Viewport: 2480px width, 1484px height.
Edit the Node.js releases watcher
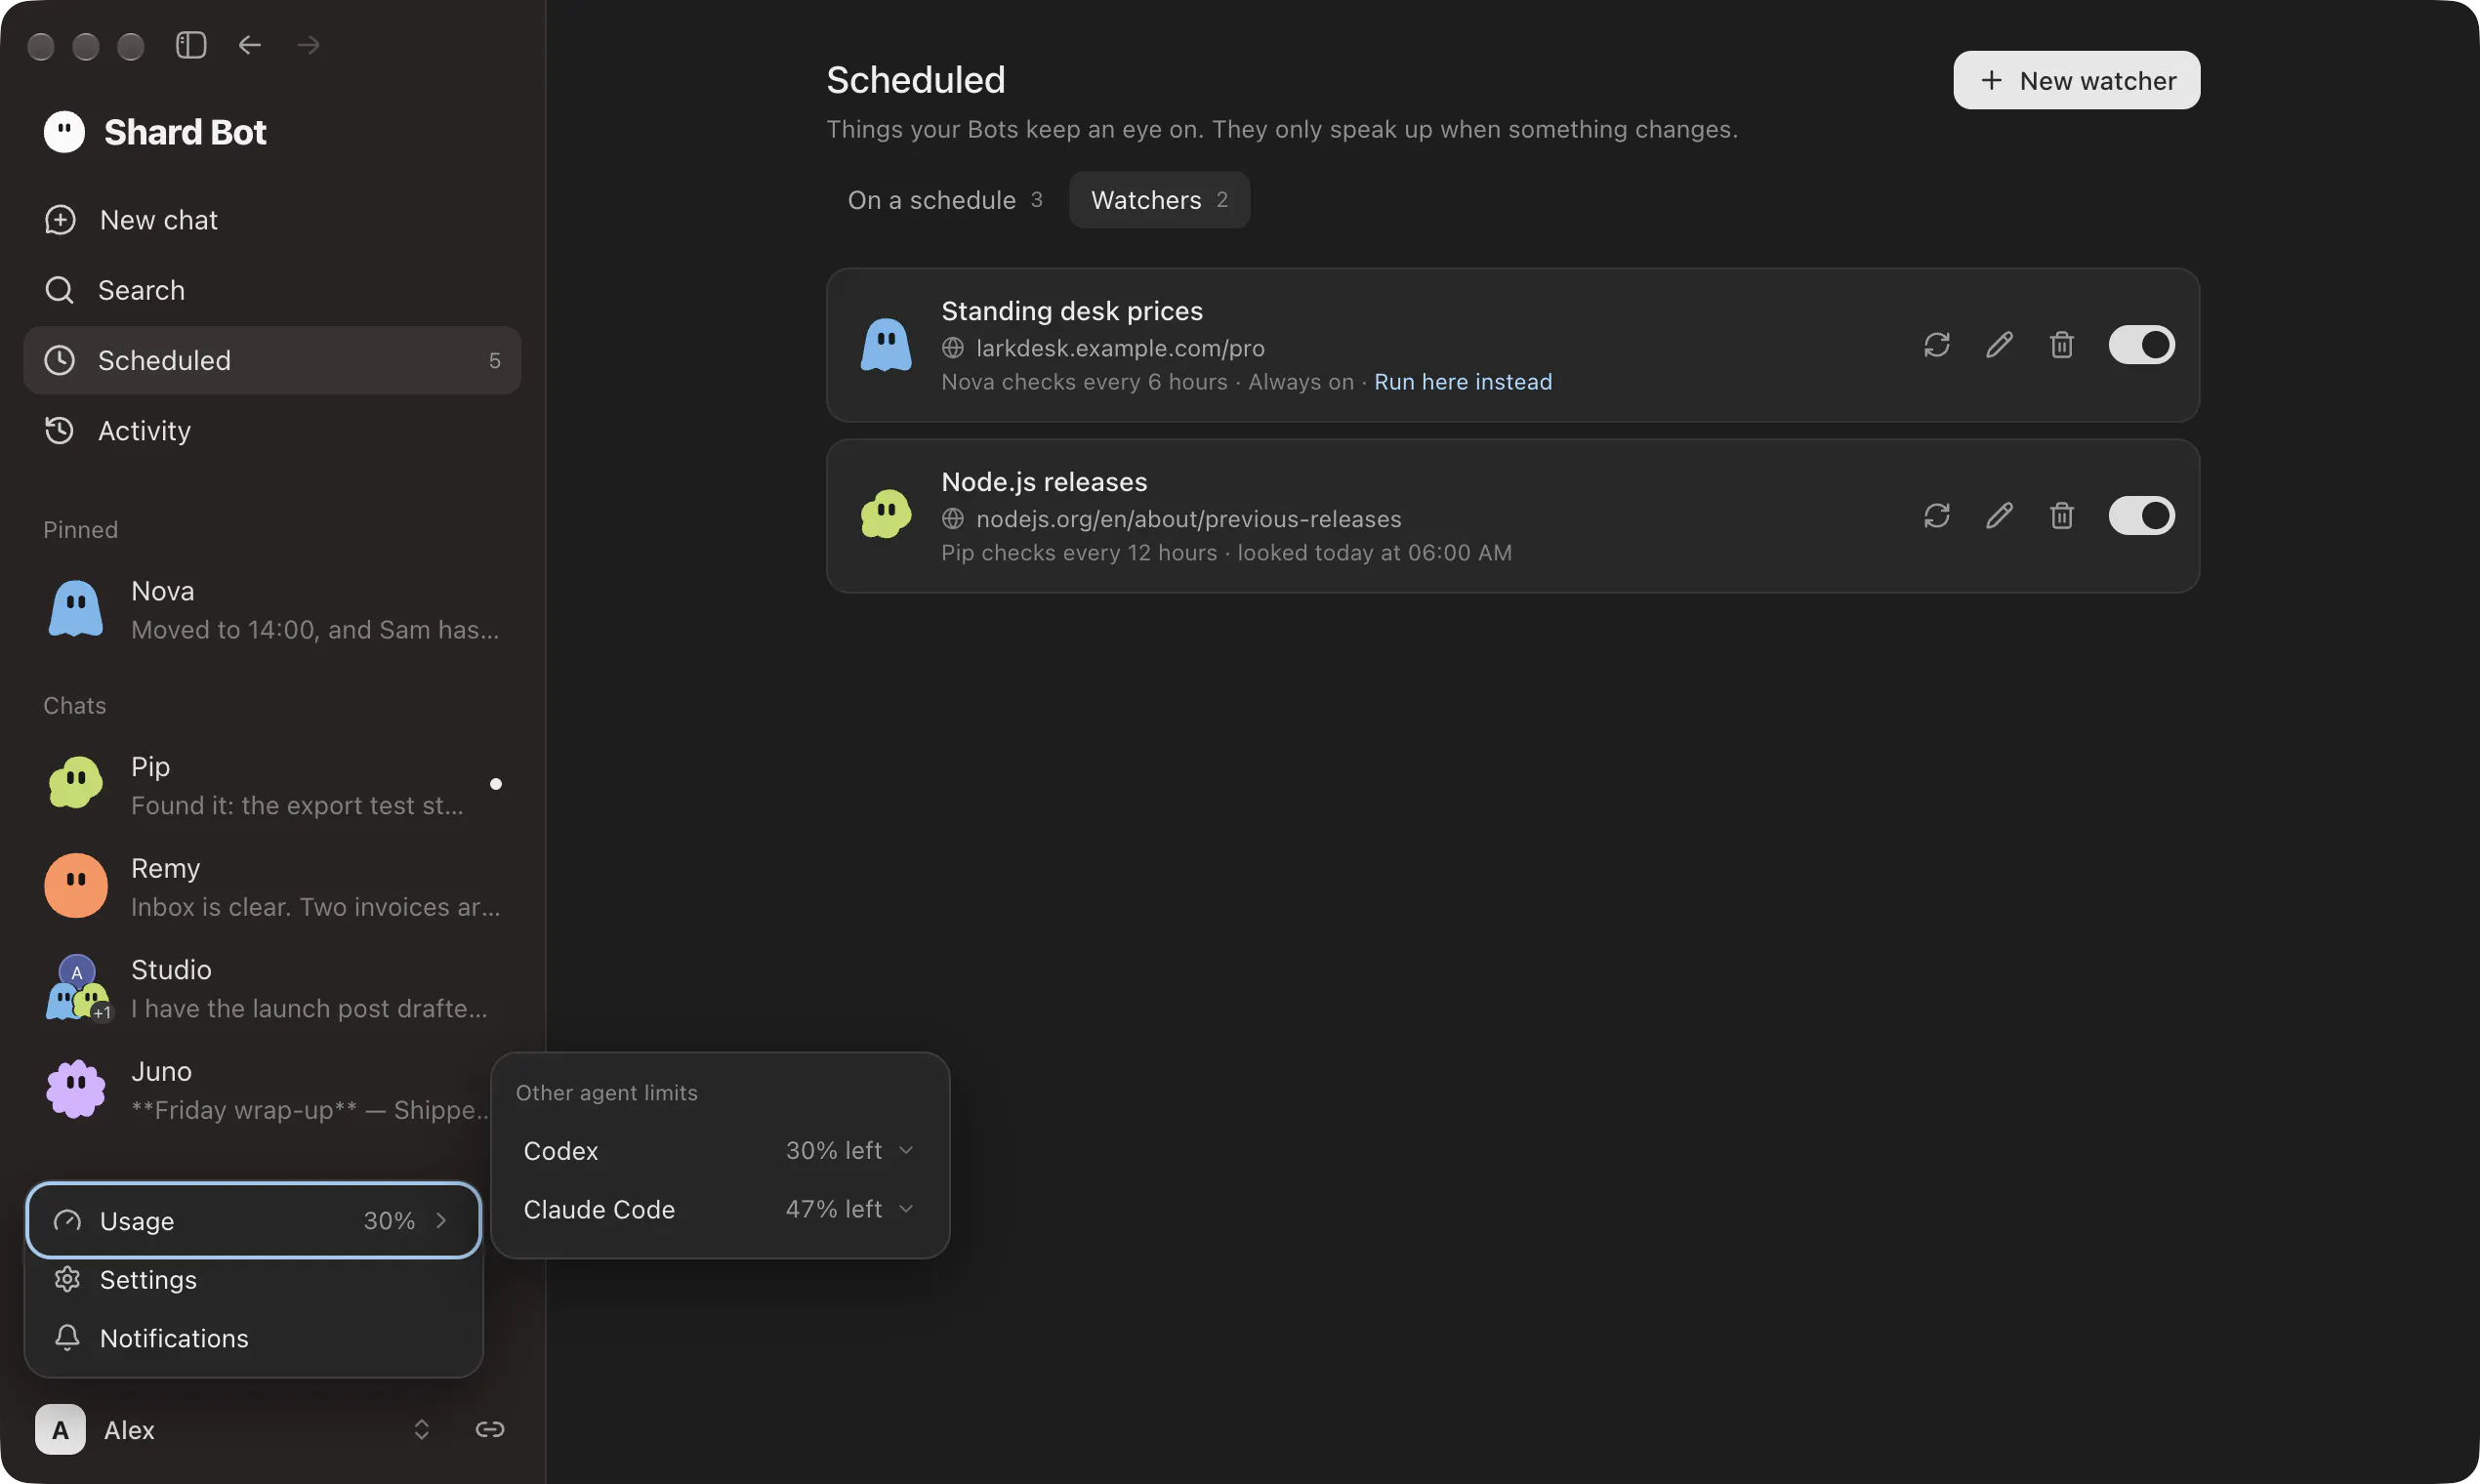pos(1999,516)
